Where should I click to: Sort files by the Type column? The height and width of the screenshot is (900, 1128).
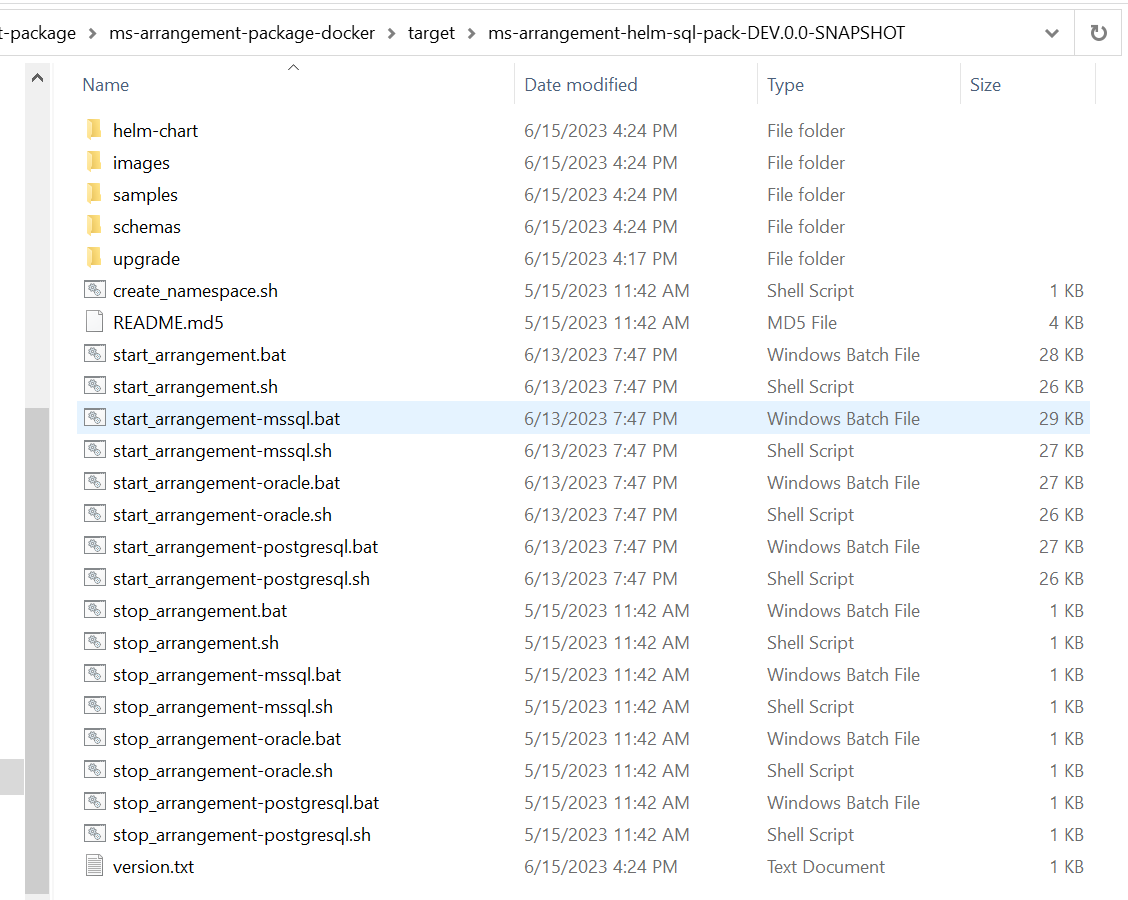785,85
